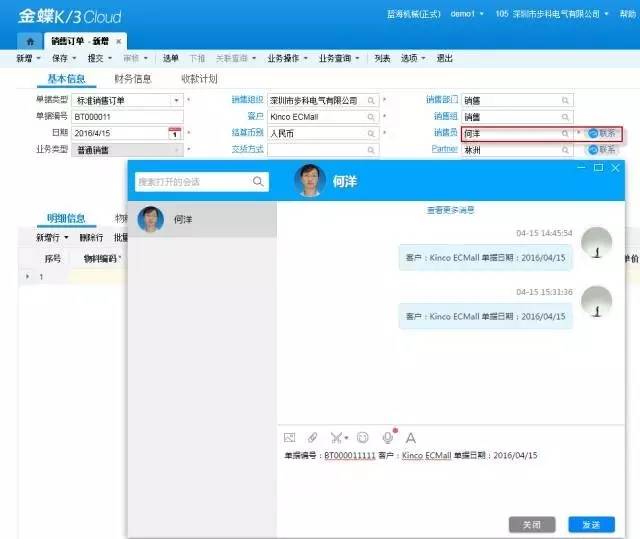The image size is (640, 539).
Task: Switch to the 收款计划 tab
Action: (x=199, y=79)
